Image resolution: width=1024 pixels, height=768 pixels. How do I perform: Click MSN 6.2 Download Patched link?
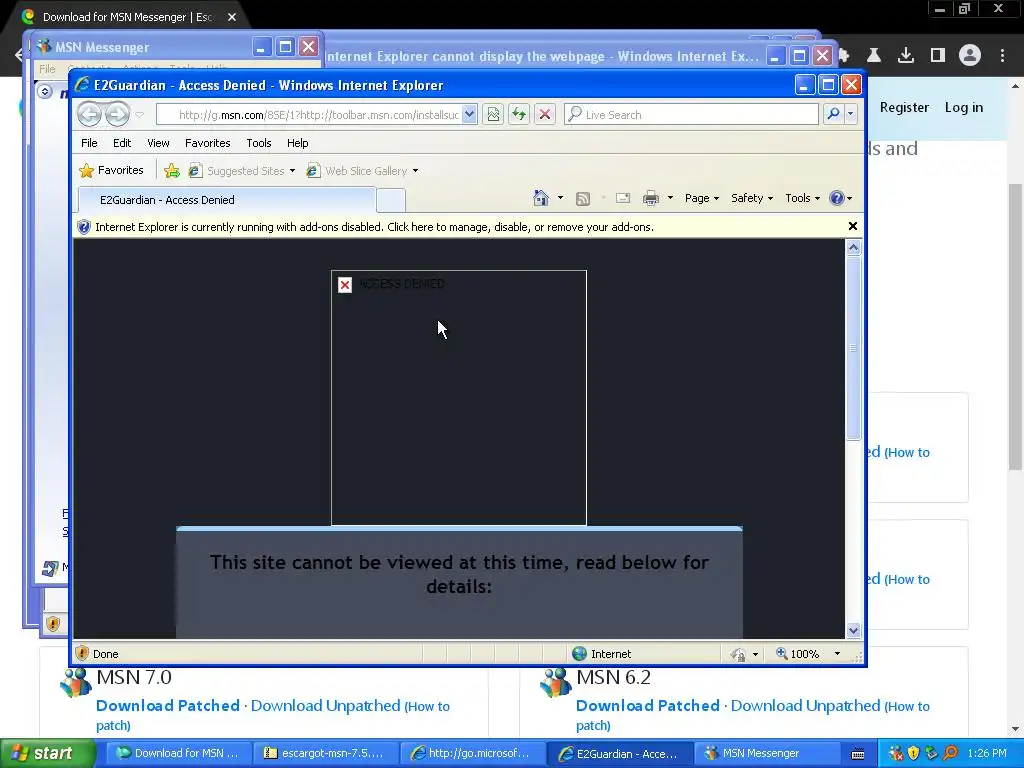pos(648,705)
